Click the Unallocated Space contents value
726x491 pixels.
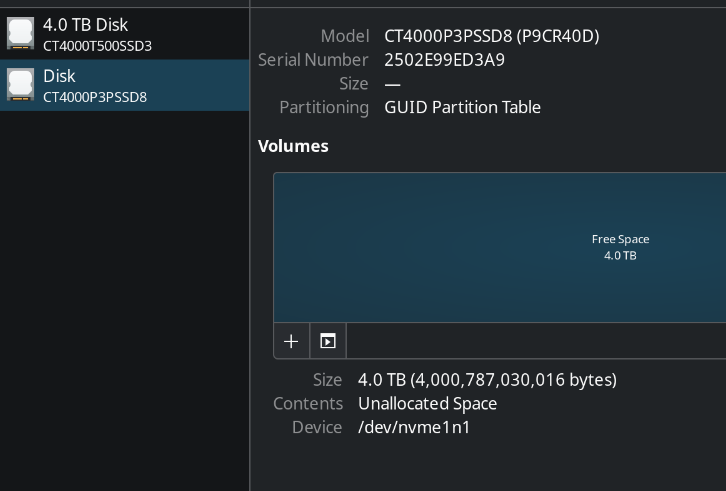(427, 404)
